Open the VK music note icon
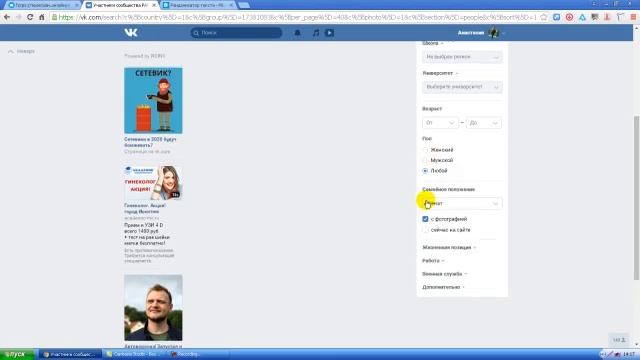Screen dimensions: 640x360 316,33
